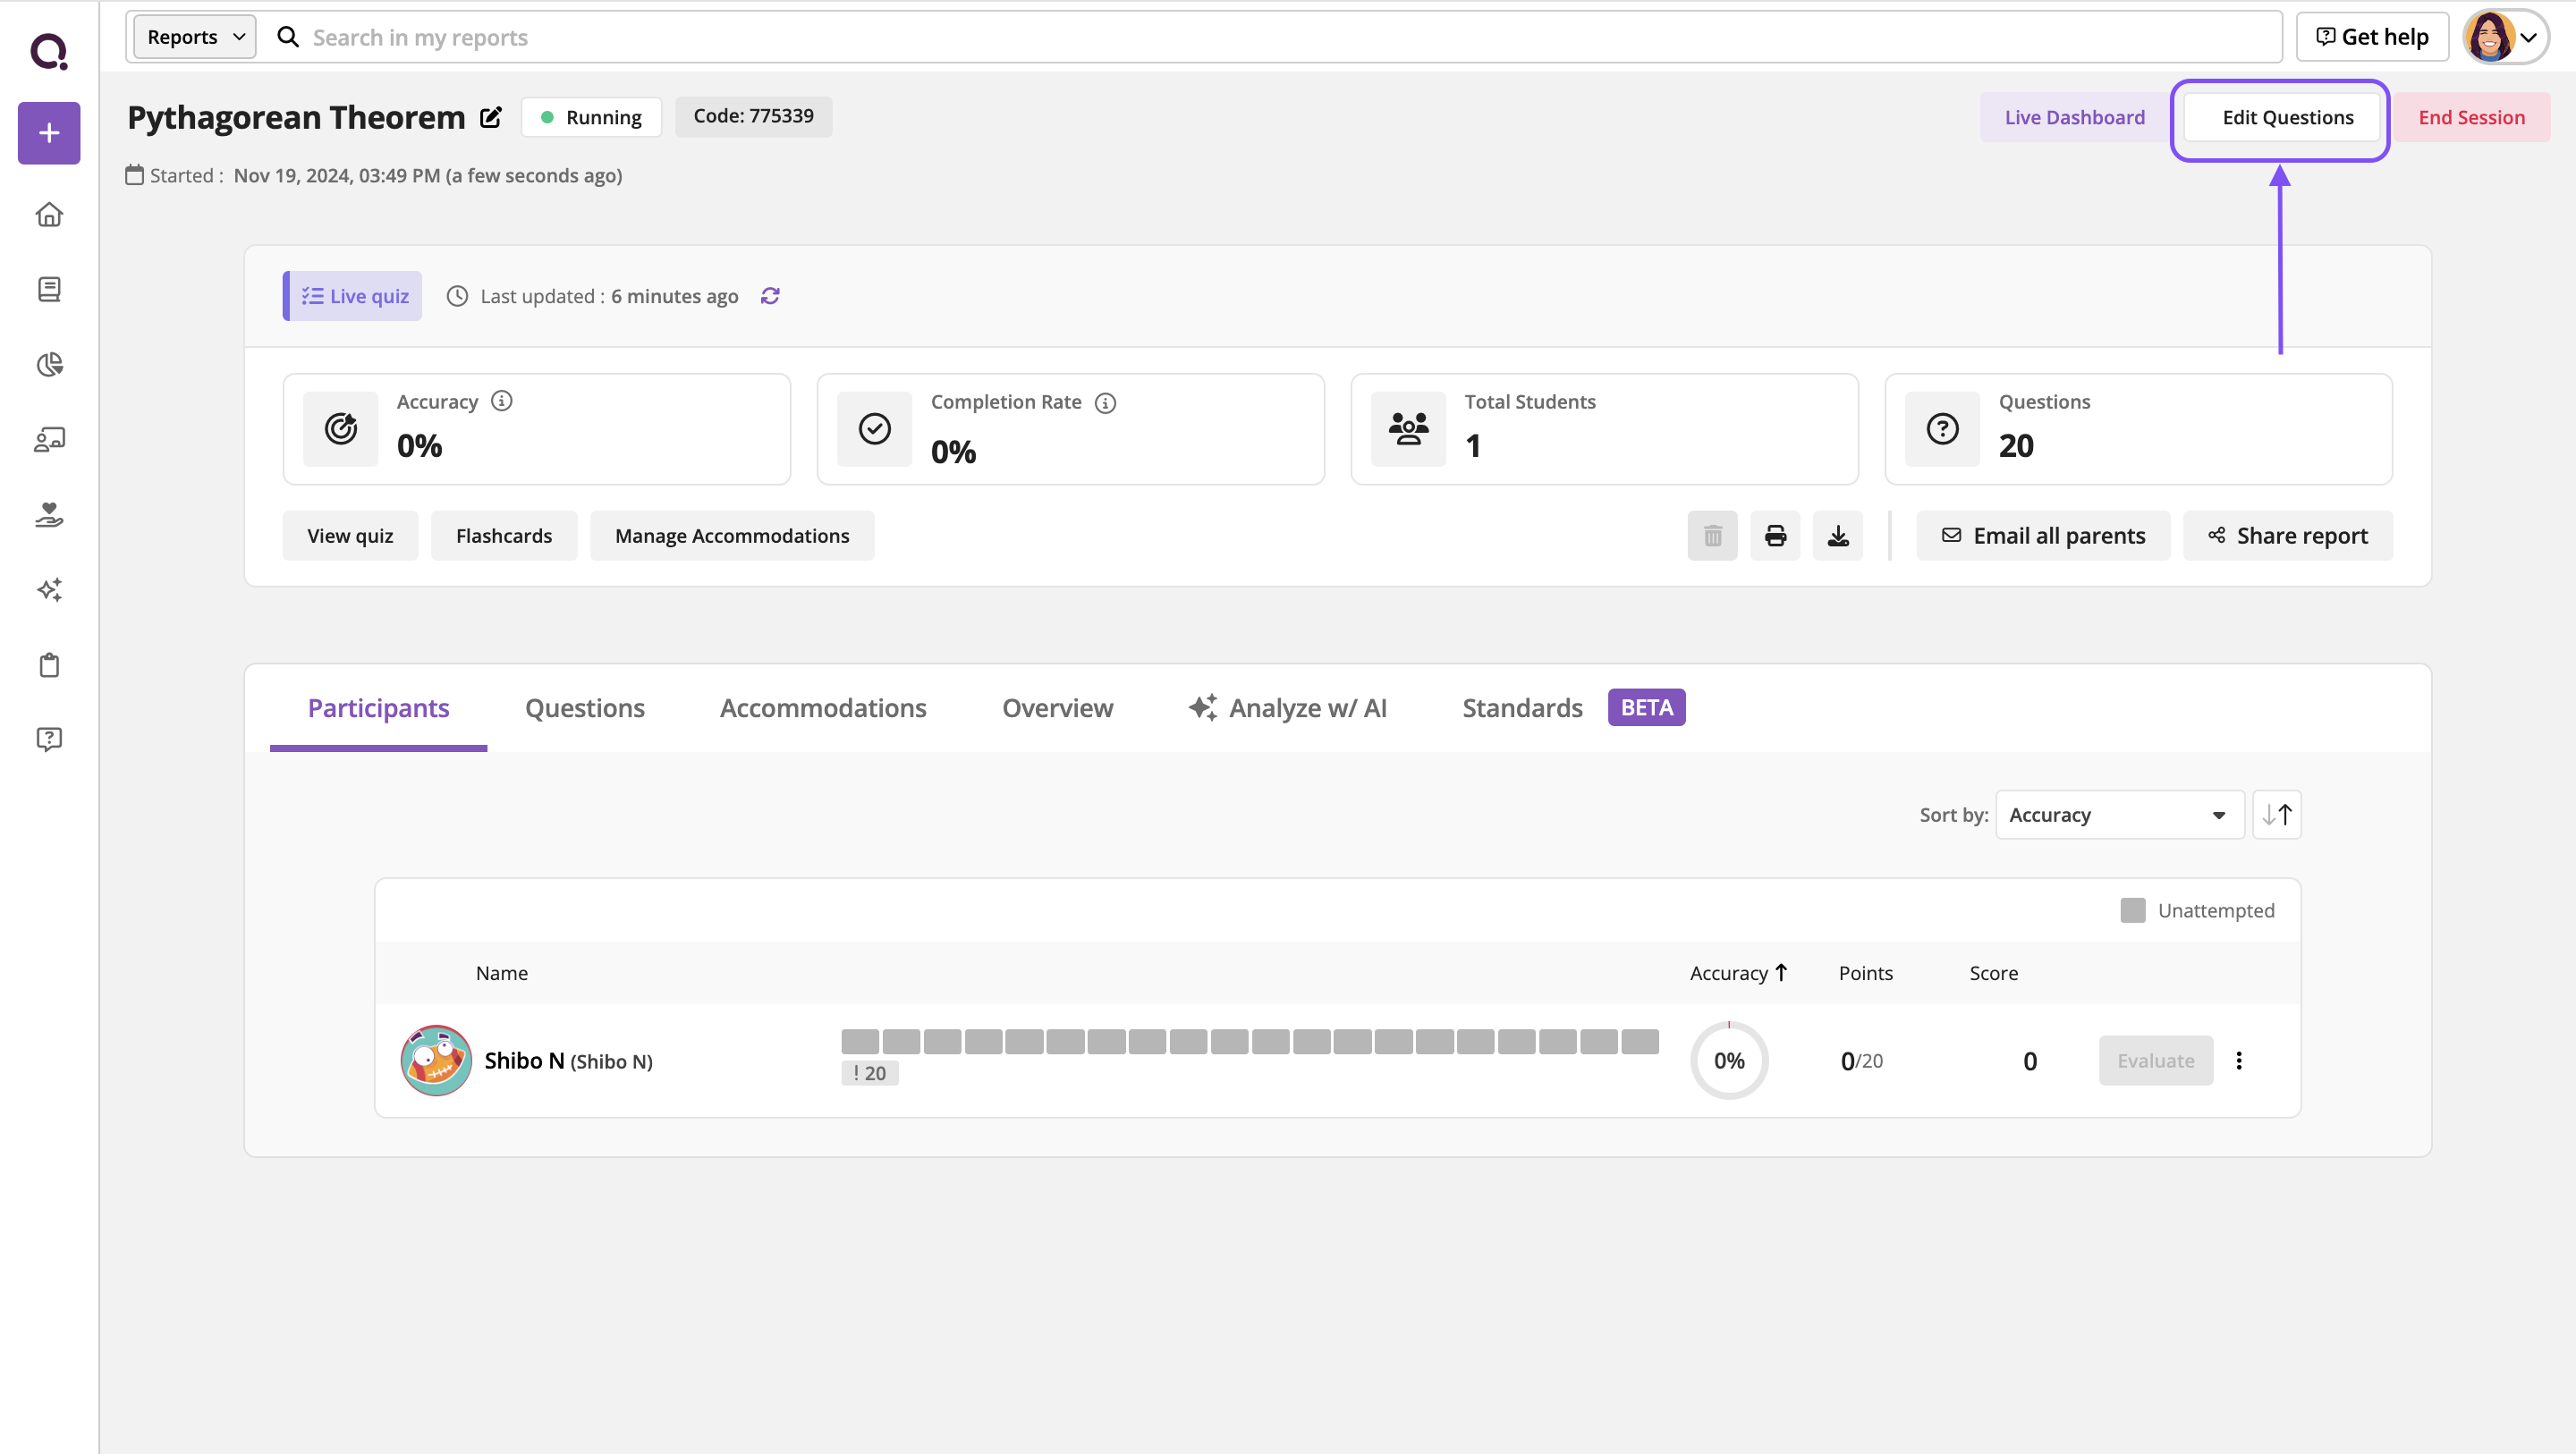
Task: Click the Share report button
Action: [x=2288, y=536]
